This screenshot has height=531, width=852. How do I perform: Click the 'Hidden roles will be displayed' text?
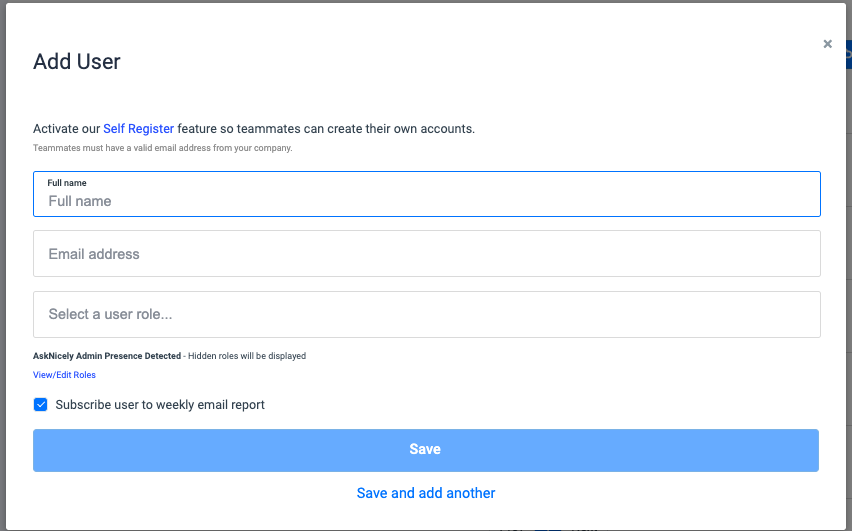coord(247,356)
